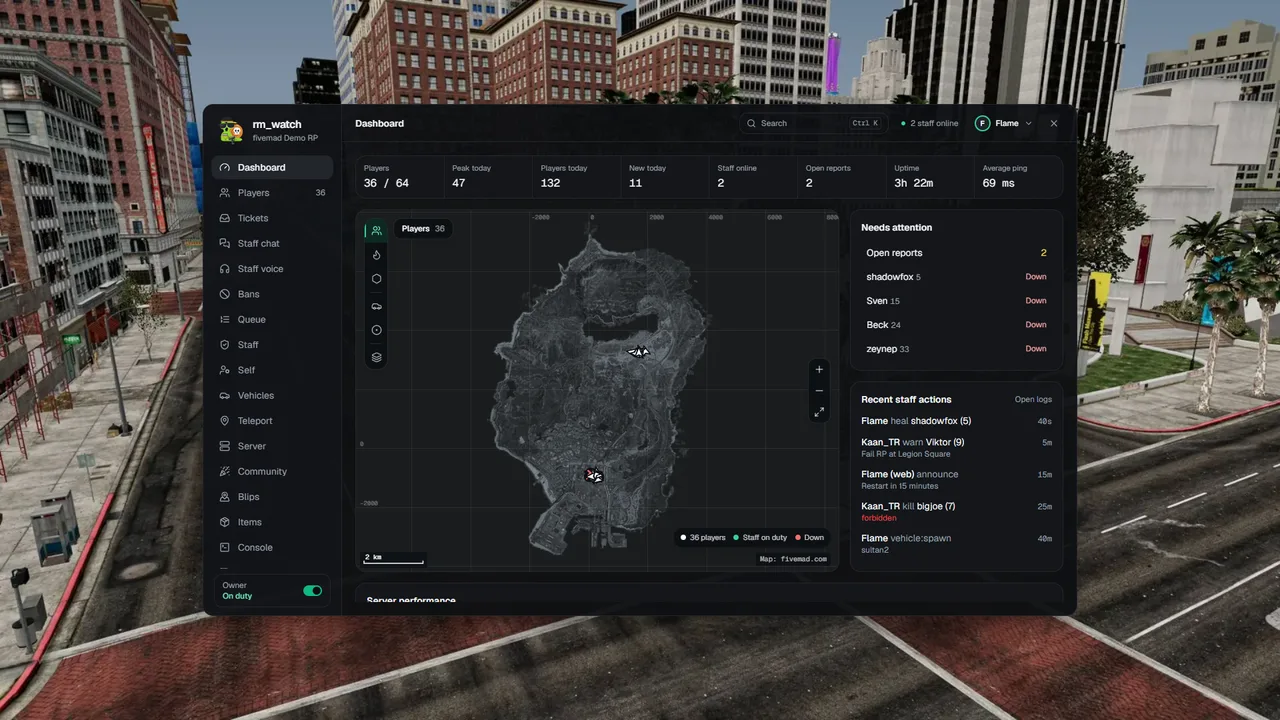Open Staff chat in the sidebar
This screenshot has width=1280, height=720.
coord(273,244)
